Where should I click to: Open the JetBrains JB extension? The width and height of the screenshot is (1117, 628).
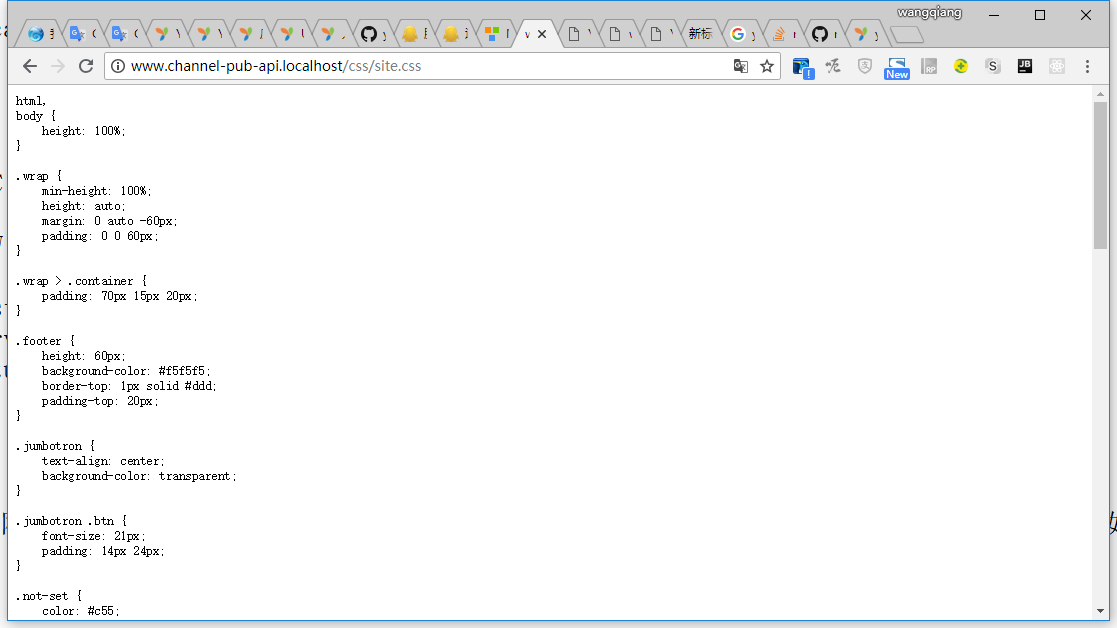pos(1025,66)
